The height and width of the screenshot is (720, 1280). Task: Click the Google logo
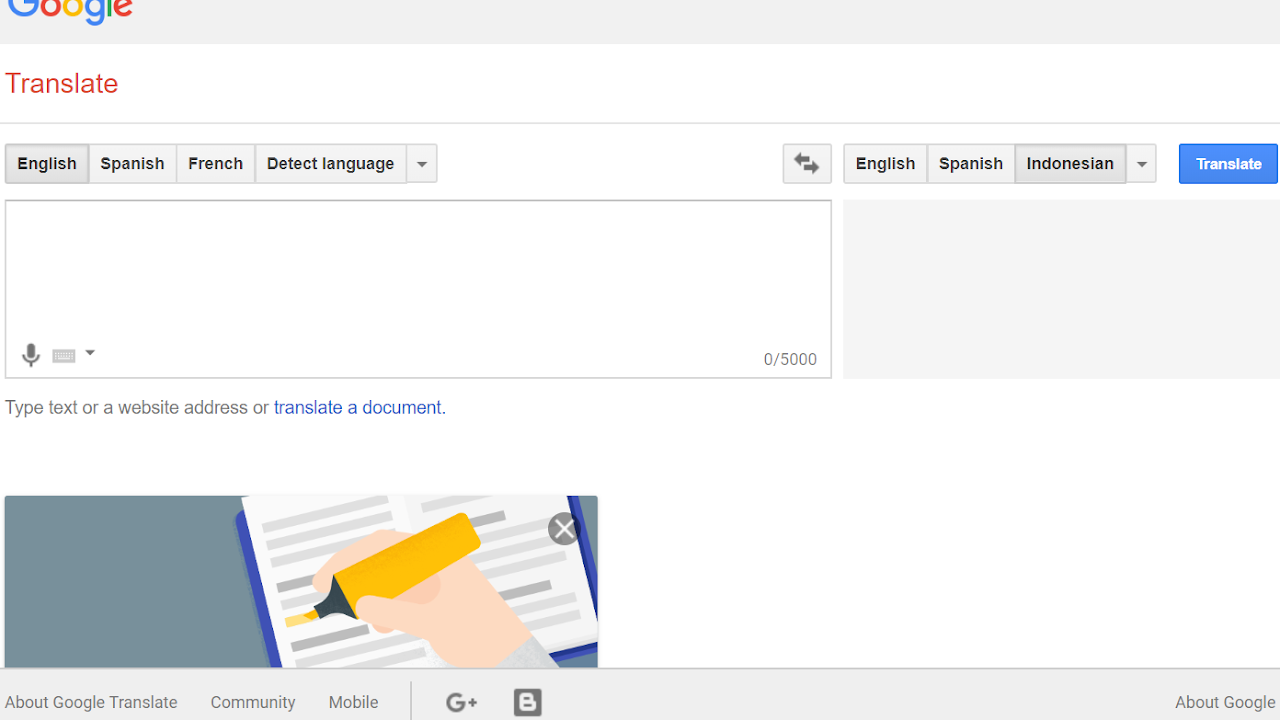[70, 12]
